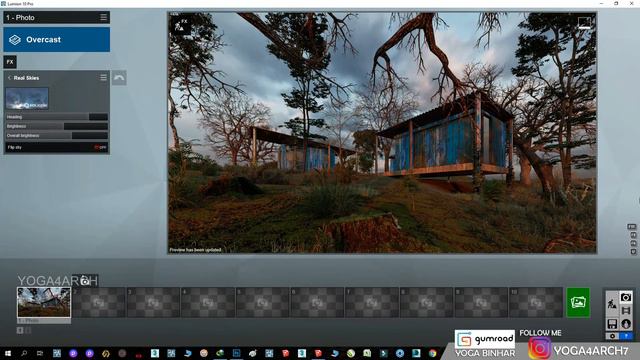
Task: Click the top quality icon right of preview
Action: point(632,227)
